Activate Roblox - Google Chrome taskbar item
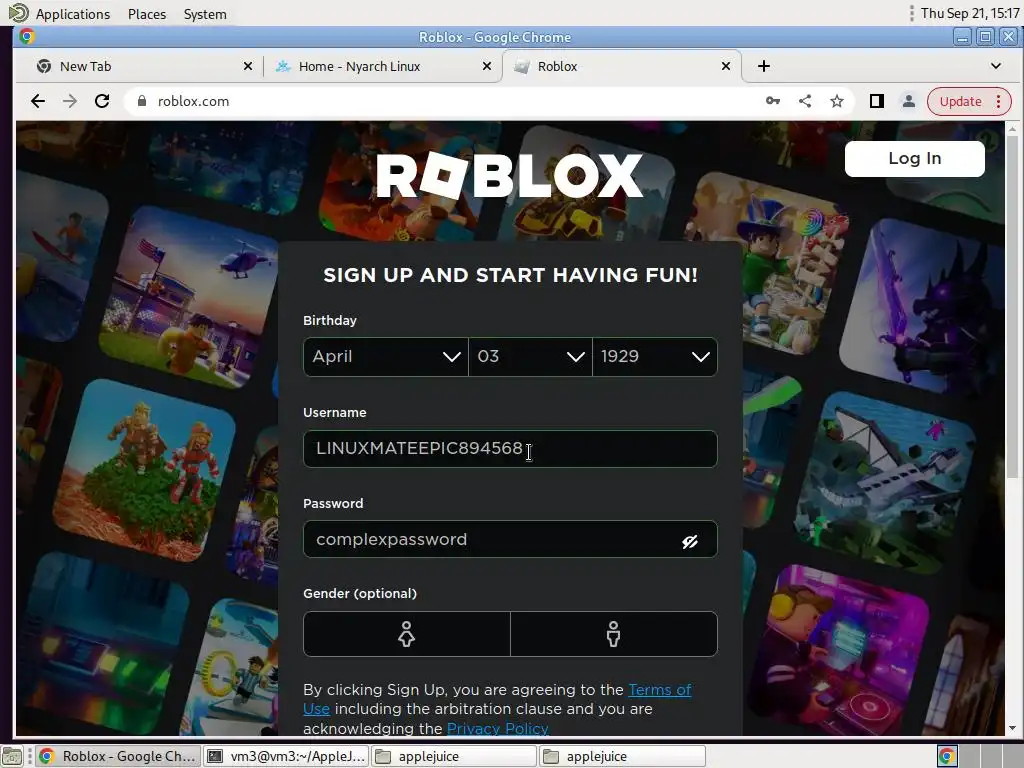Screen dimensions: 1024x768 (x=118, y=756)
